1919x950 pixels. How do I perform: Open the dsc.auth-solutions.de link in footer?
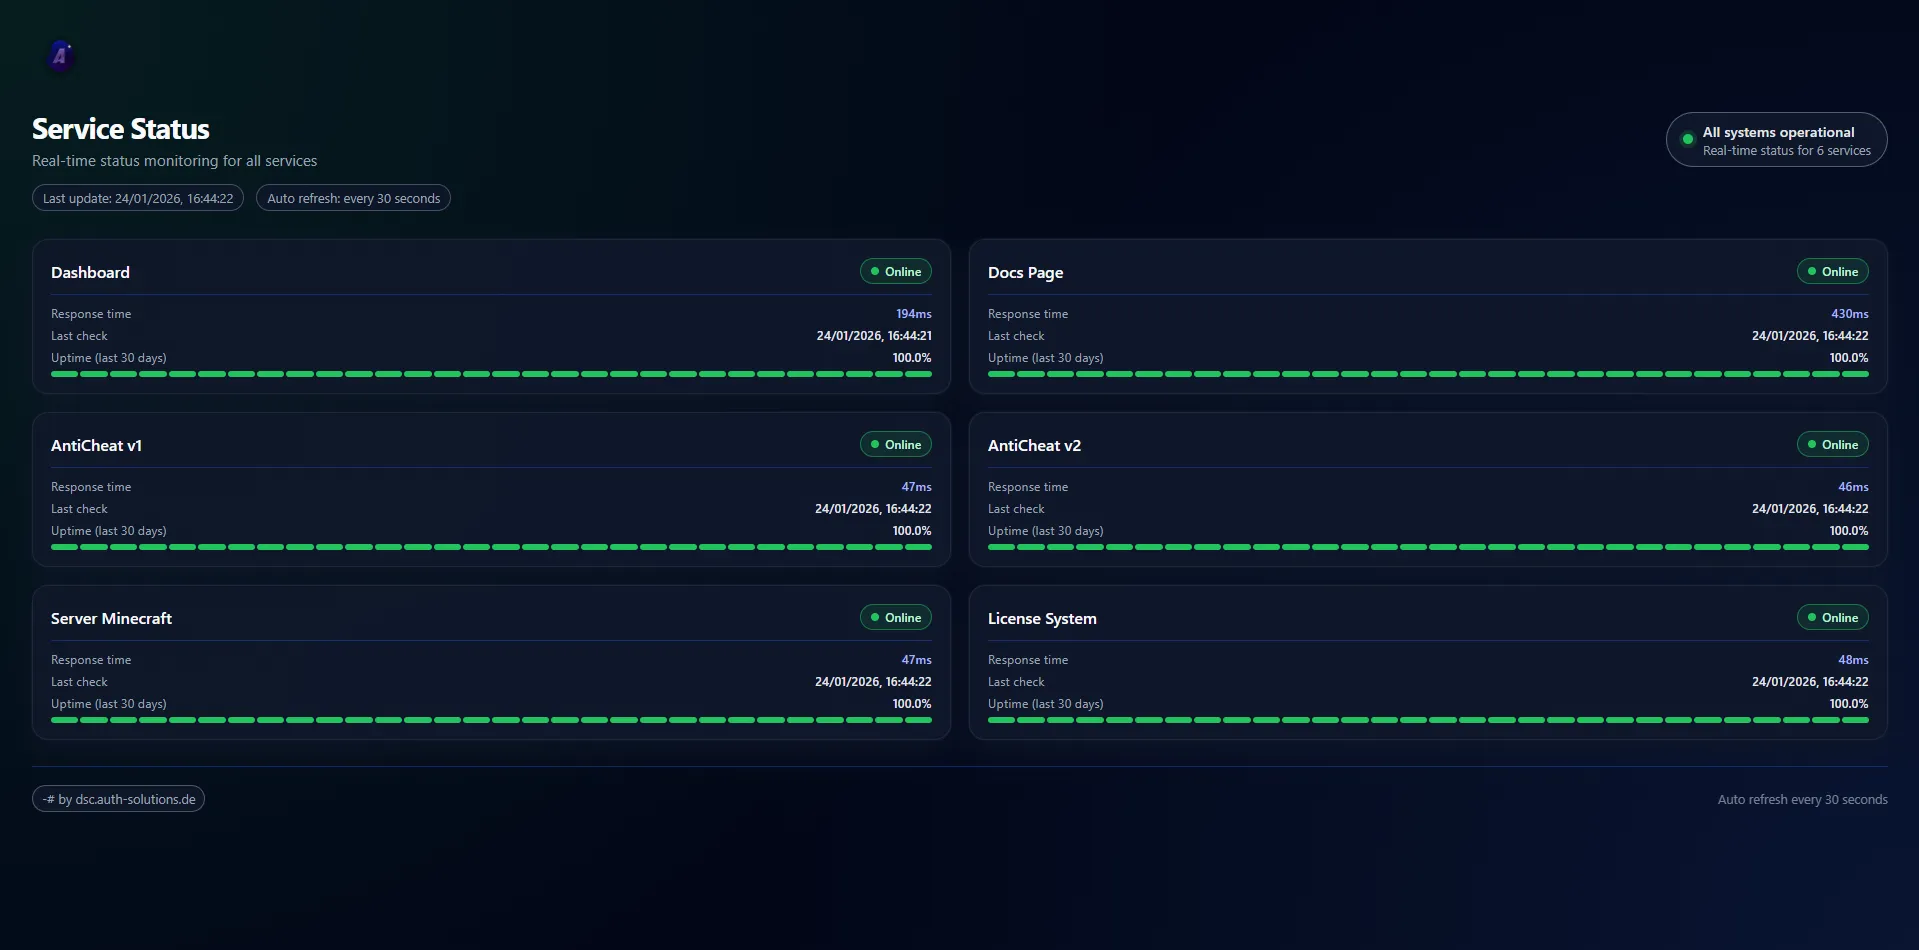tap(118, 798)
